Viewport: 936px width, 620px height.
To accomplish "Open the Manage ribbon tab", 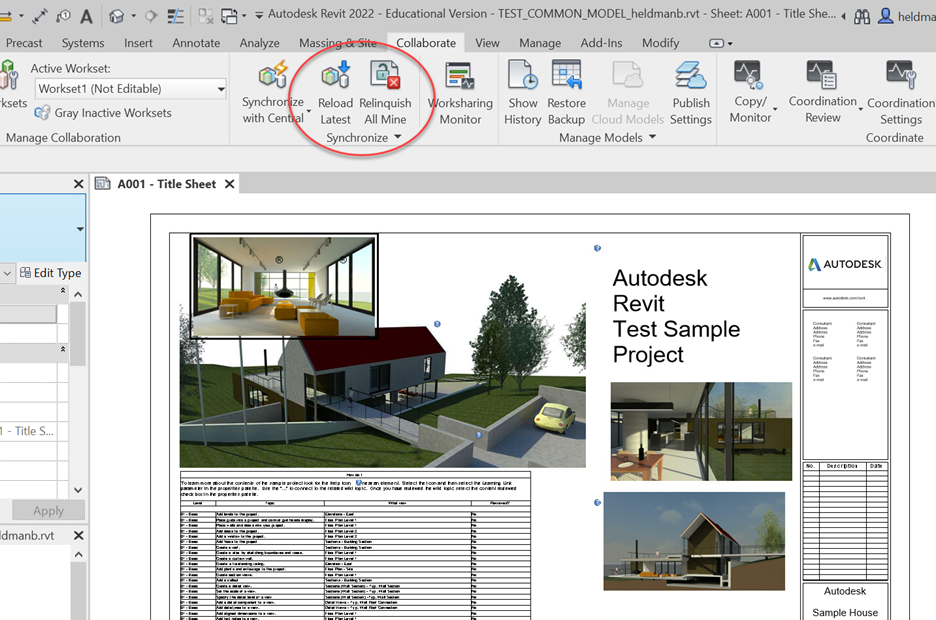I will click(540, 43).
